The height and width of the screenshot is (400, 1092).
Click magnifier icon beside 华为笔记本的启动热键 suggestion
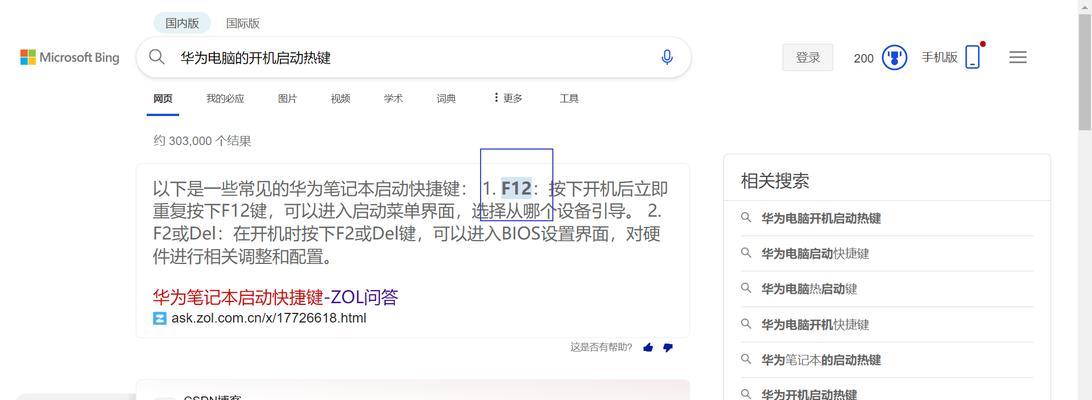coord(746,360)
